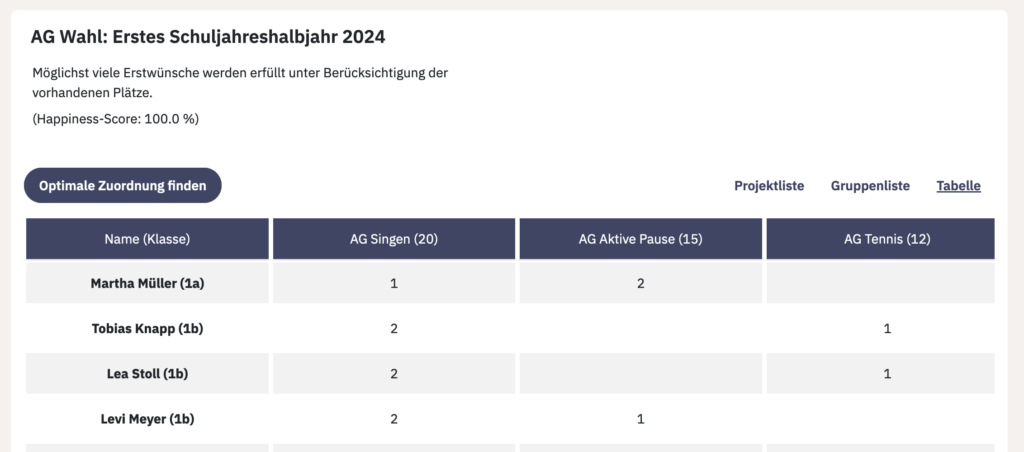Switch to the Projektliste view
Image resolution: width=1024 pixels, height=452 pixels.
769,186
